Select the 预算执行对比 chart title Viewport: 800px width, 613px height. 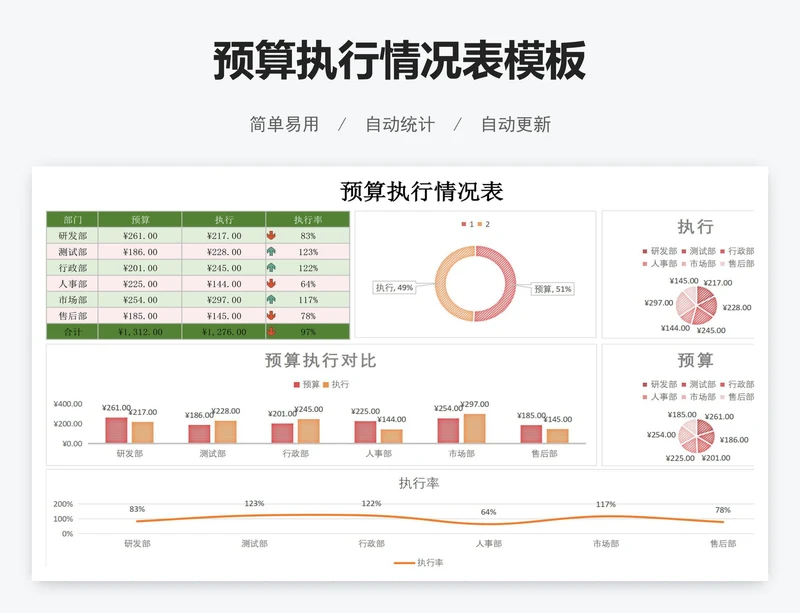click(320, 360)
